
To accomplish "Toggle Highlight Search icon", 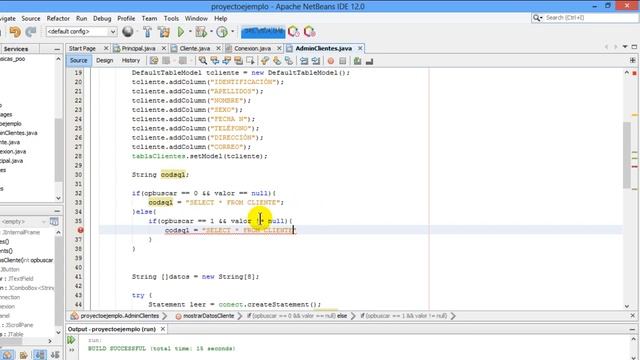I will (238, 61).
